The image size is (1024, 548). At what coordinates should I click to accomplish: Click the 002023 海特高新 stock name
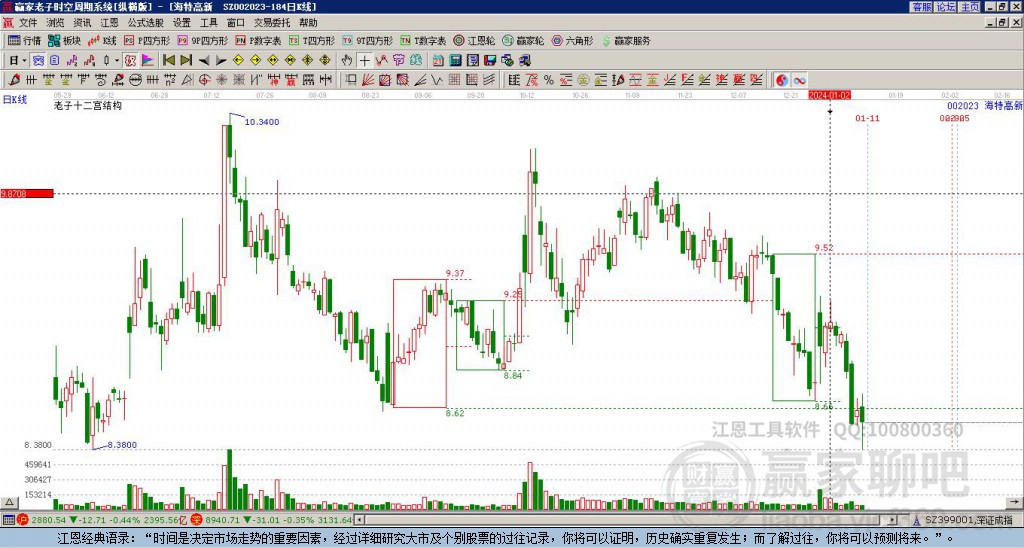click(x=985, y=105)
